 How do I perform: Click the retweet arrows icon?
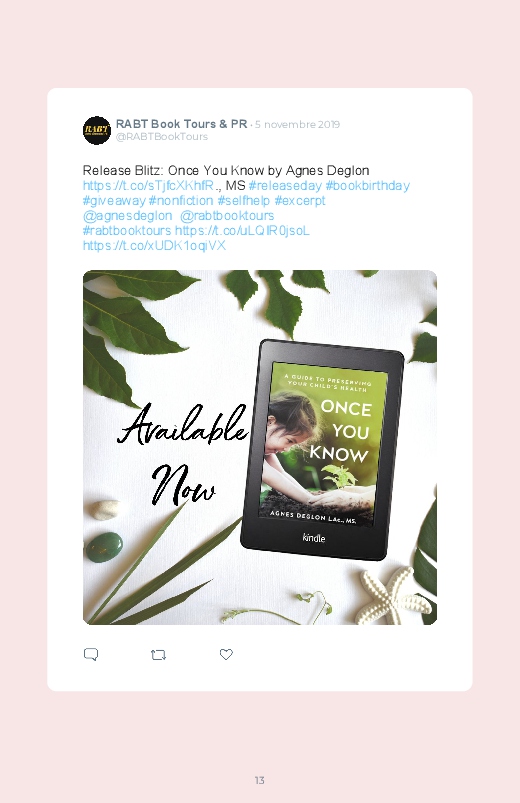click(x=158, y=654)
